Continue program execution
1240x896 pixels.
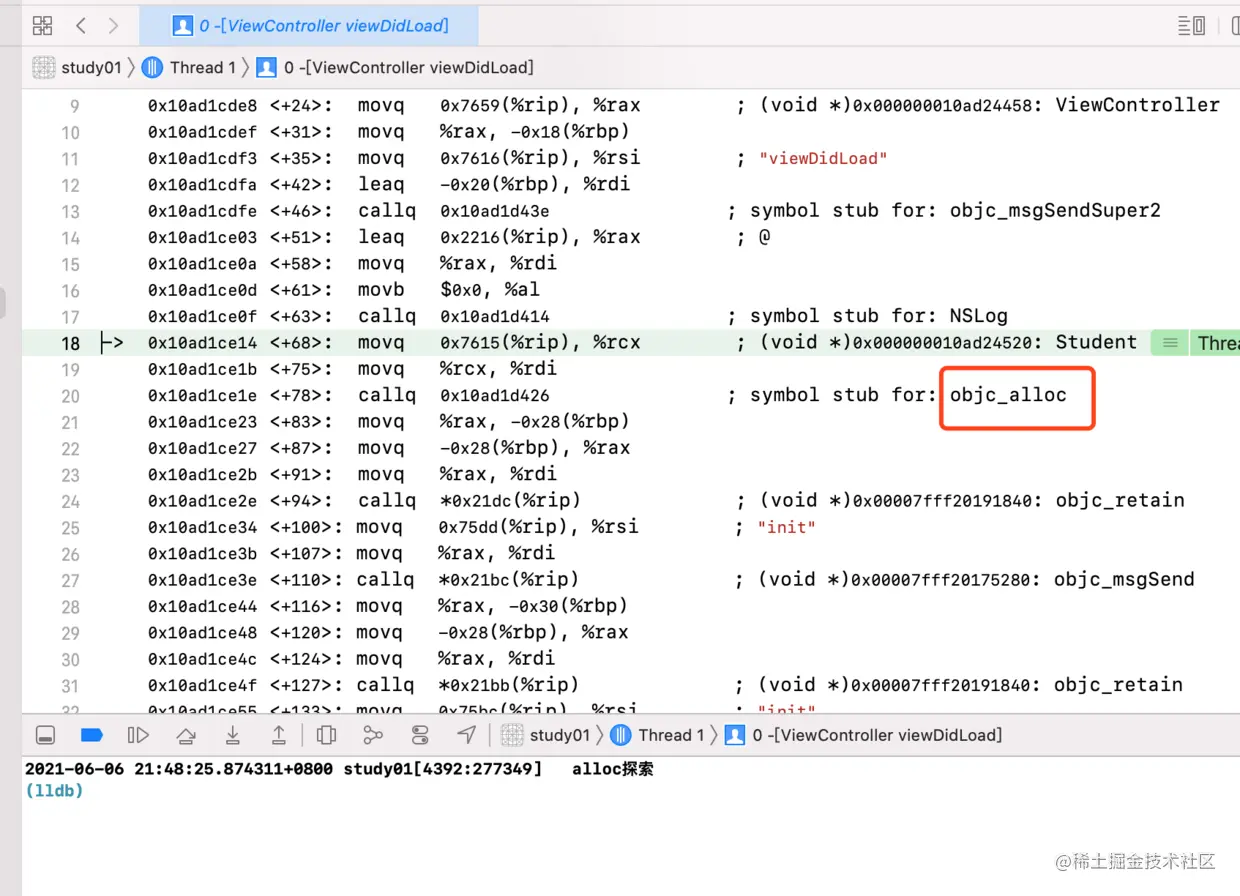coord(138,735)
